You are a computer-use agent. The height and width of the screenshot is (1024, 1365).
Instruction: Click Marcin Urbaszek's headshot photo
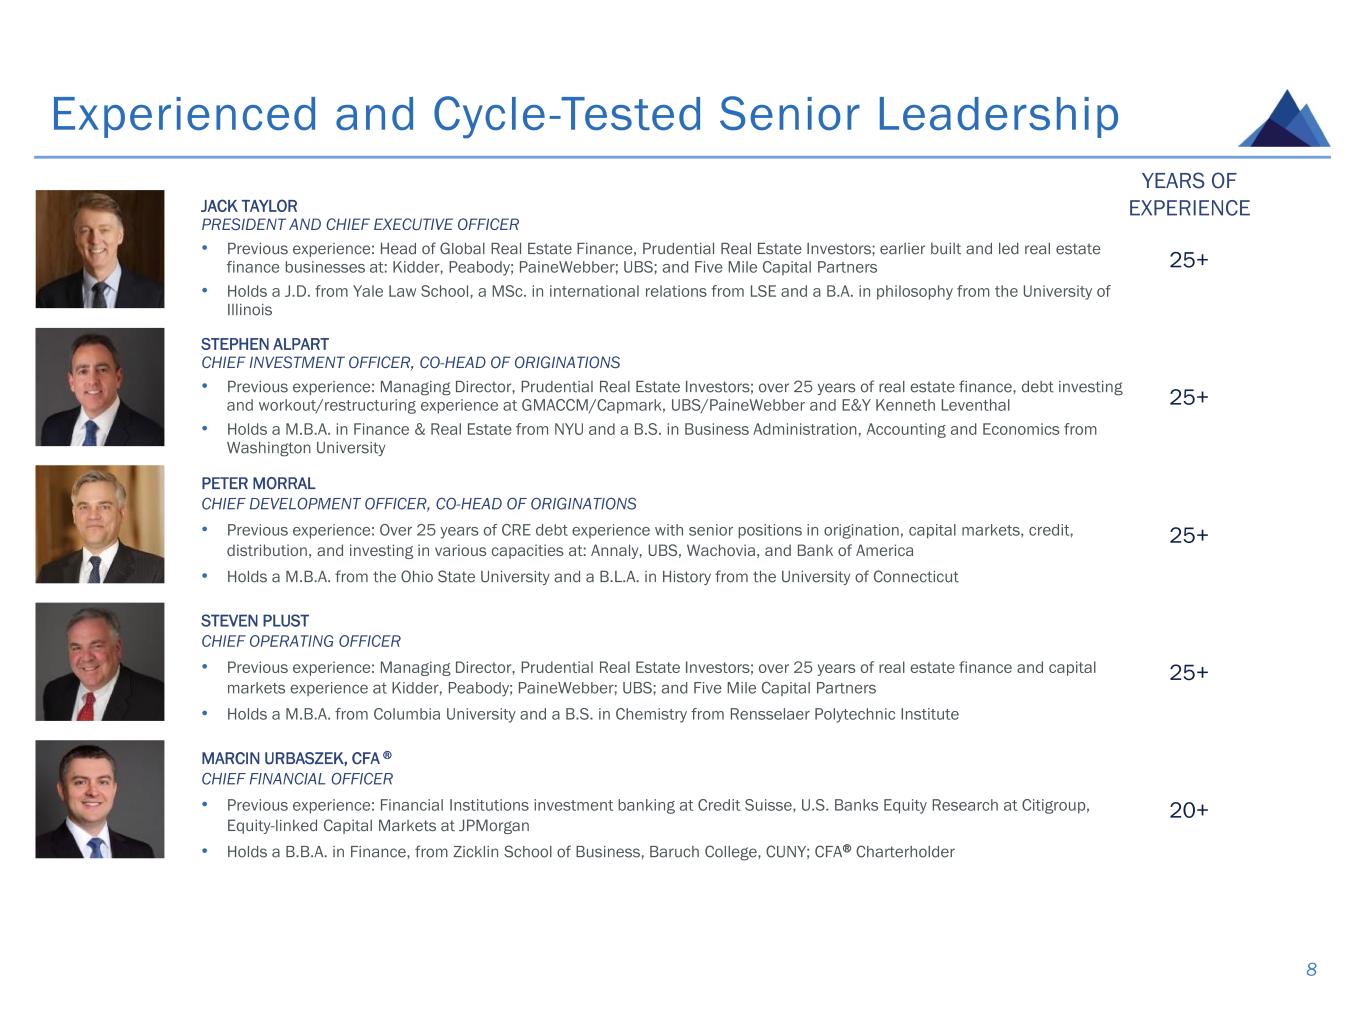point(100,799)
